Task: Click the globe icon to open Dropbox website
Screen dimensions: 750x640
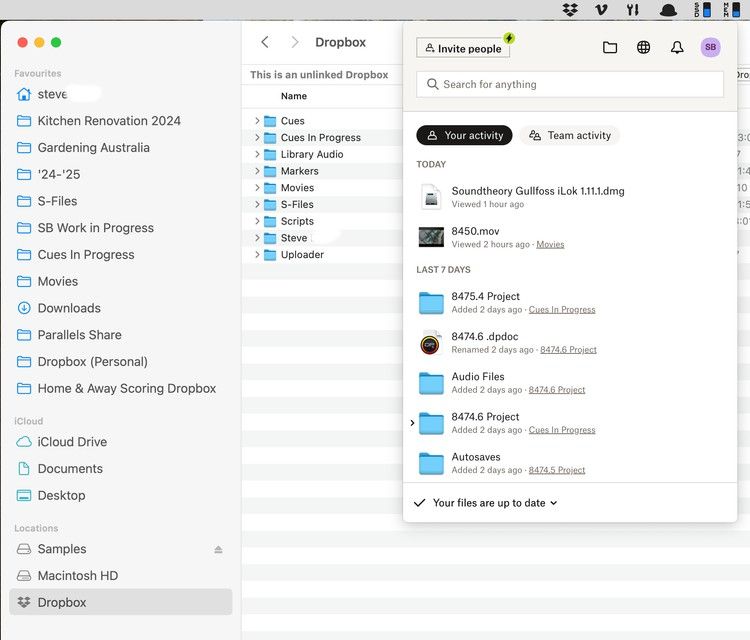Action: tap(643, 47)
